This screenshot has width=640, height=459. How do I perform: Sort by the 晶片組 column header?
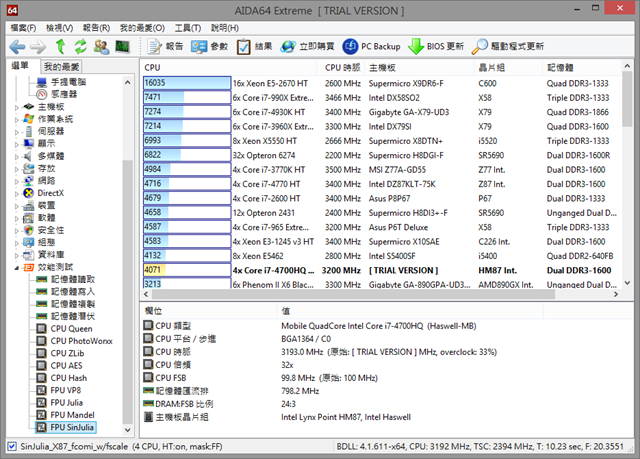509,68
